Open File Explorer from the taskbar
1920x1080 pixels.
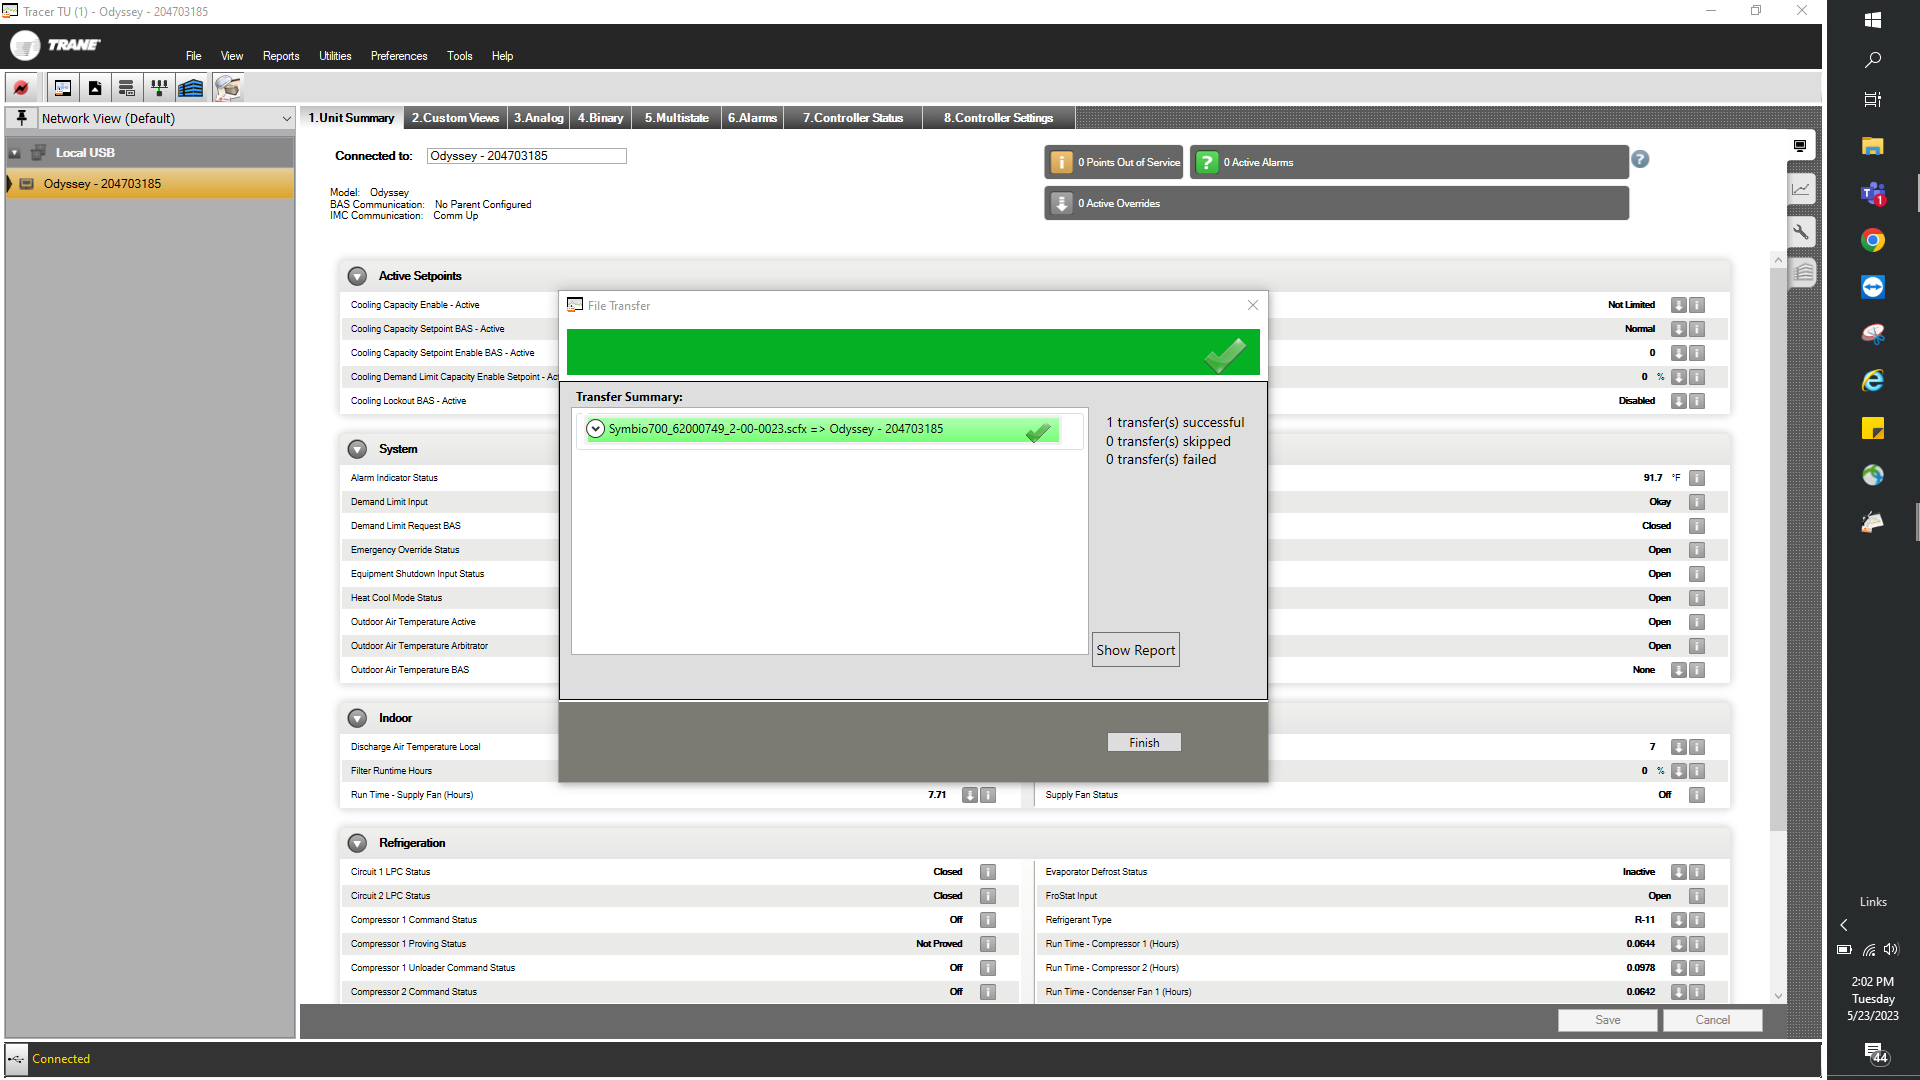coord(1873,147)
